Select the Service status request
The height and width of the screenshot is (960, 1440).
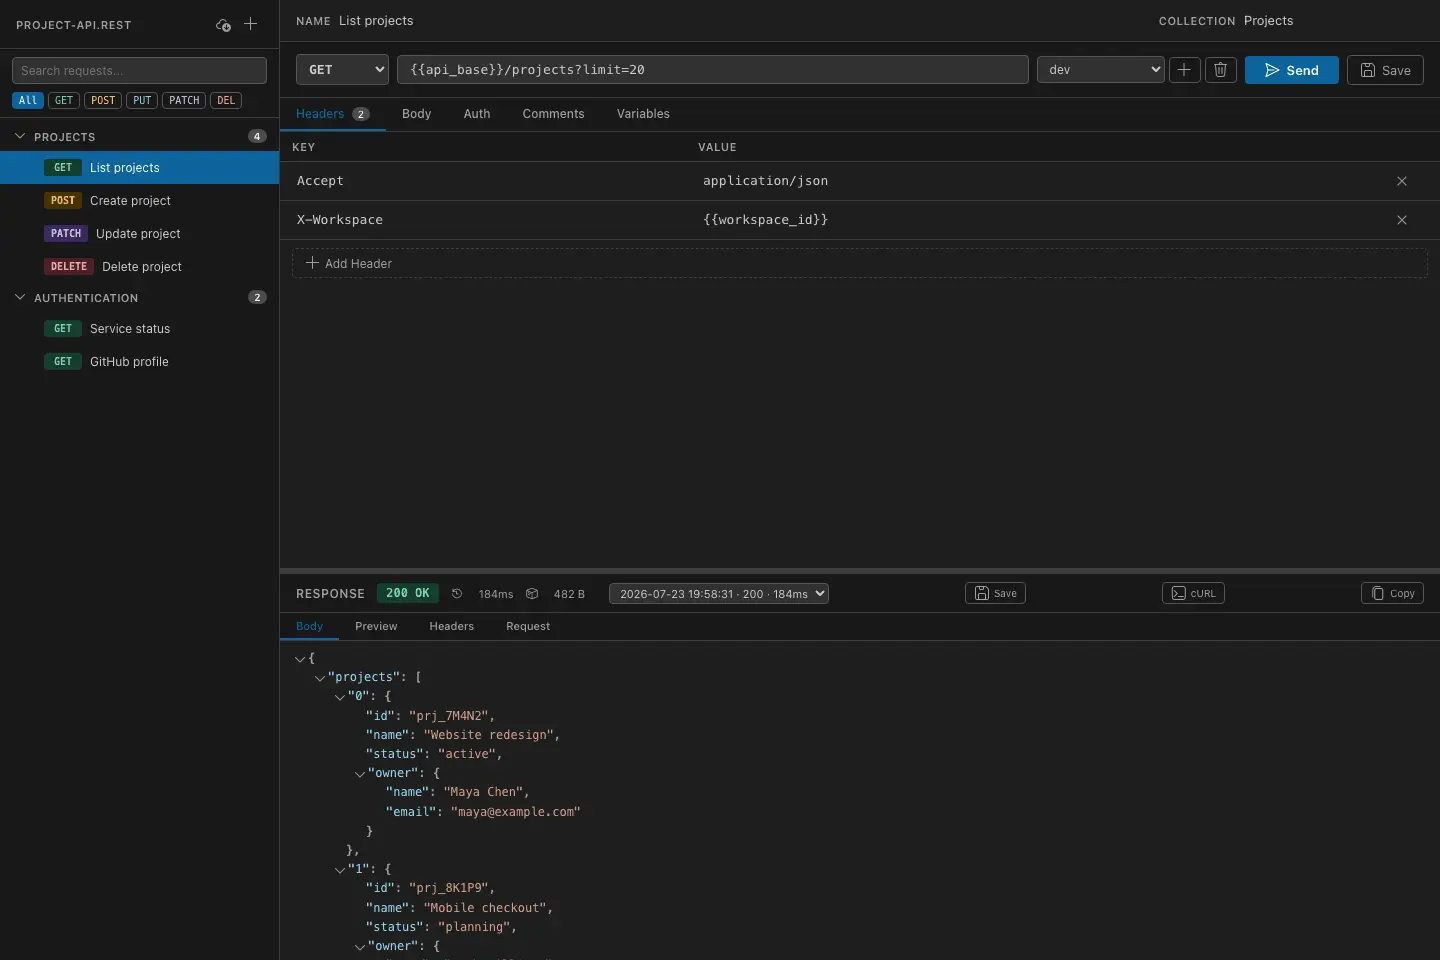coord(139,329)
